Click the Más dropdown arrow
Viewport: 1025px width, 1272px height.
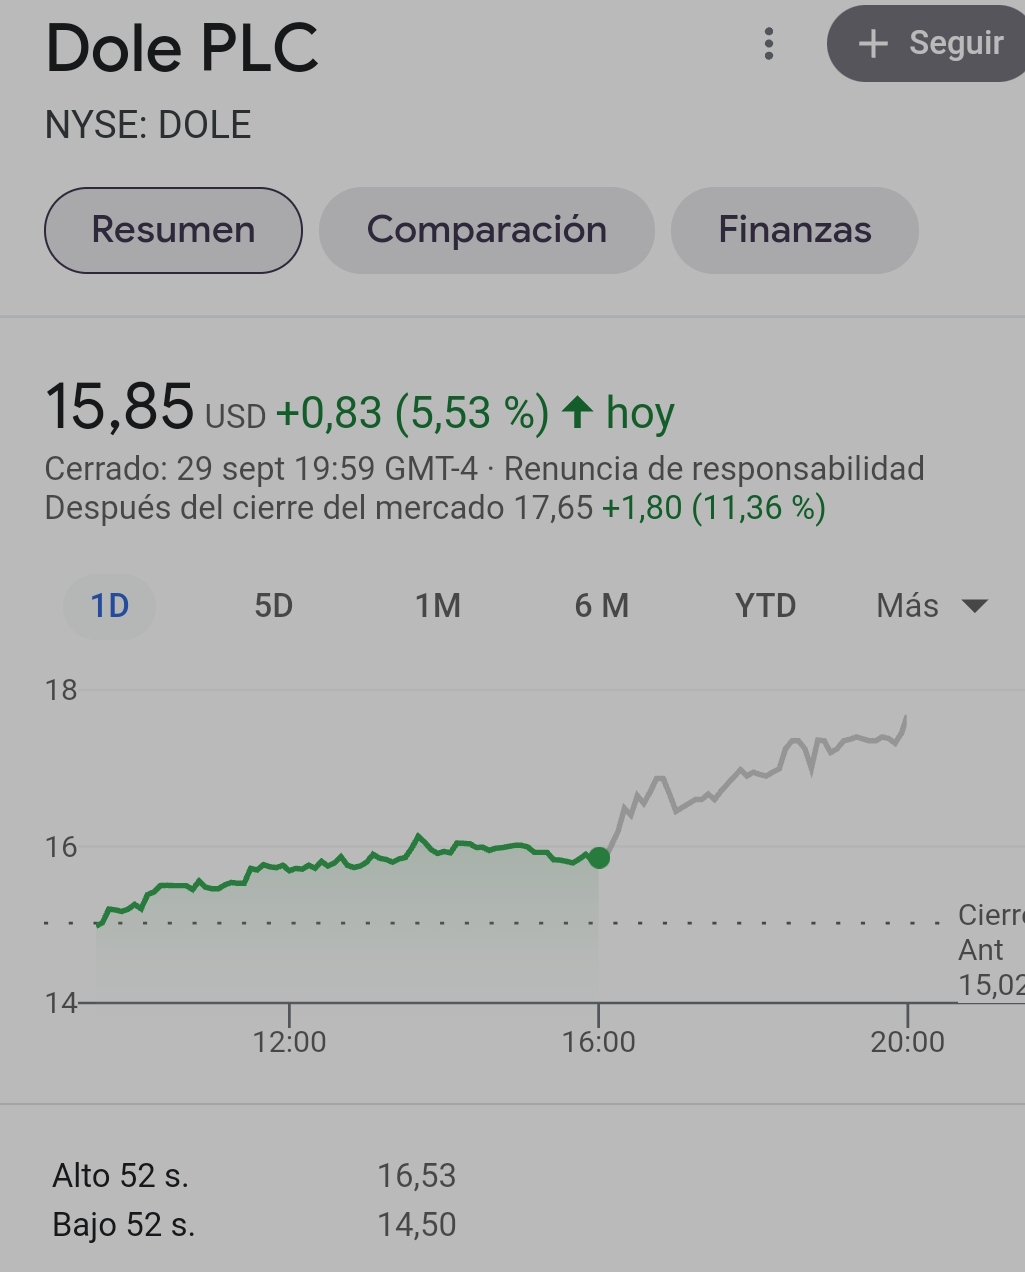pyautogui.click(x=974, y=606)
